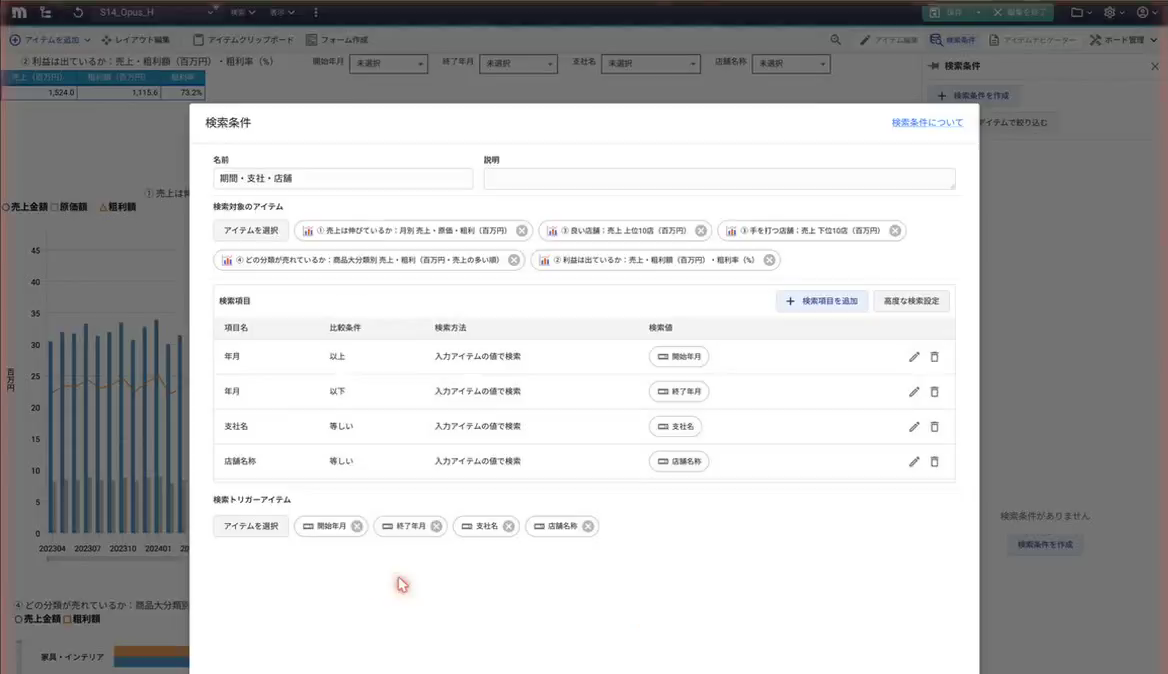The width and height of the screenshot is (1168, 674).
Task: Edit the 店舗名称 search row
Action: coord(914,462)
